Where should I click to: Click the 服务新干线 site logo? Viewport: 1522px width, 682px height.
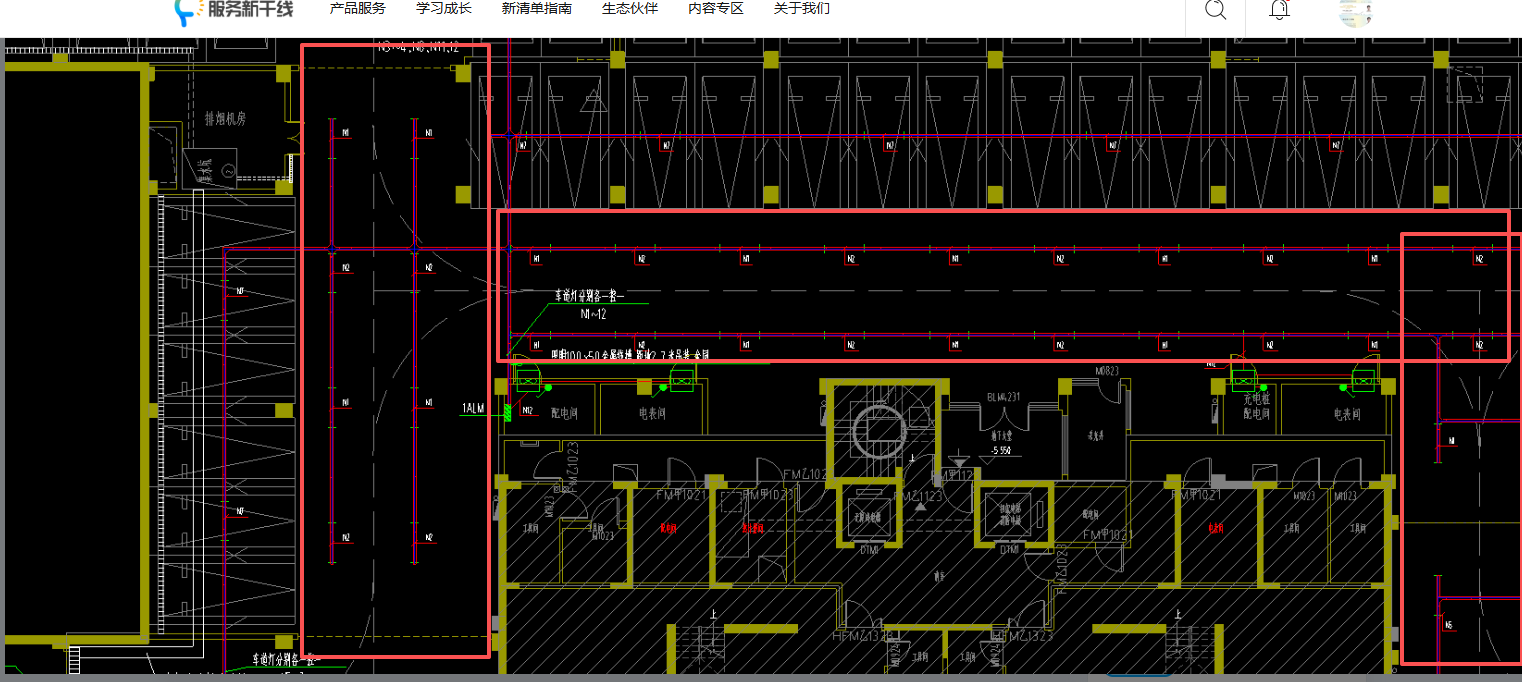[x=234, y=10]
